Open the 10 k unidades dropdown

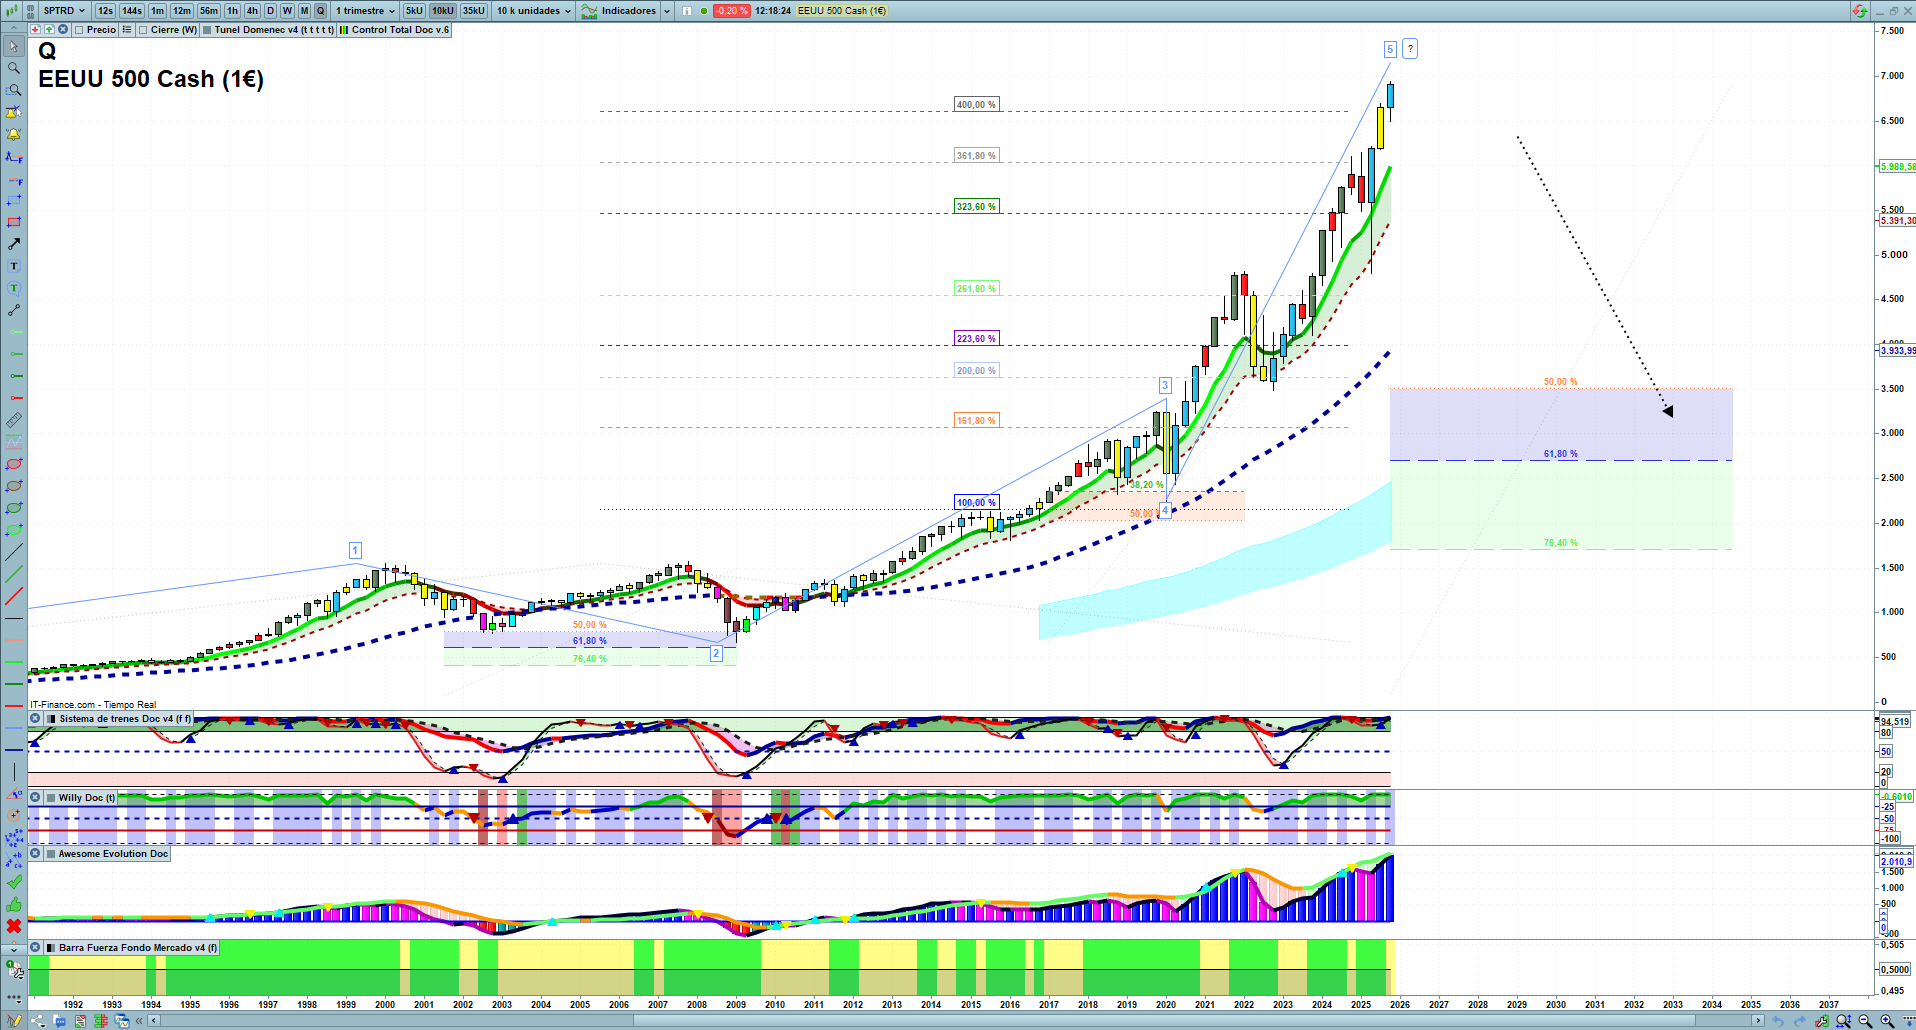tap(534, 11)
